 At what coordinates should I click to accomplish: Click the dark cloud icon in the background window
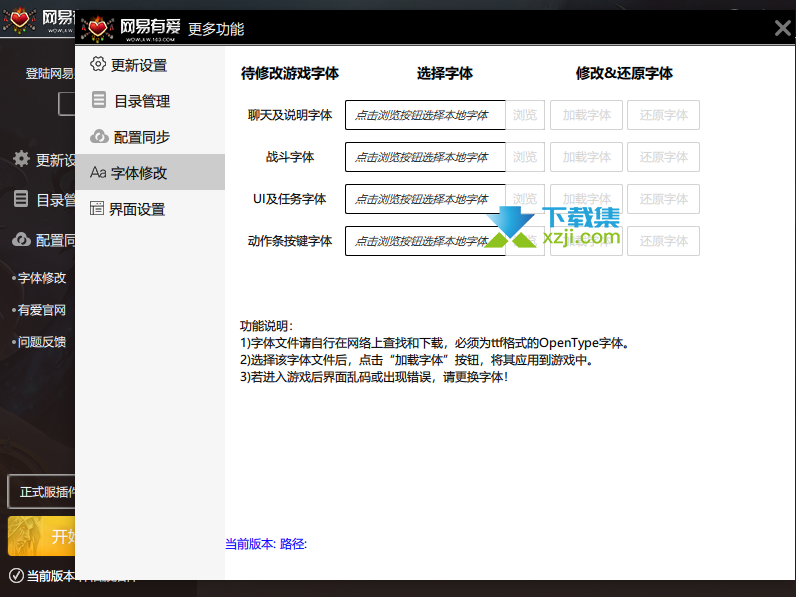[20, 240]
